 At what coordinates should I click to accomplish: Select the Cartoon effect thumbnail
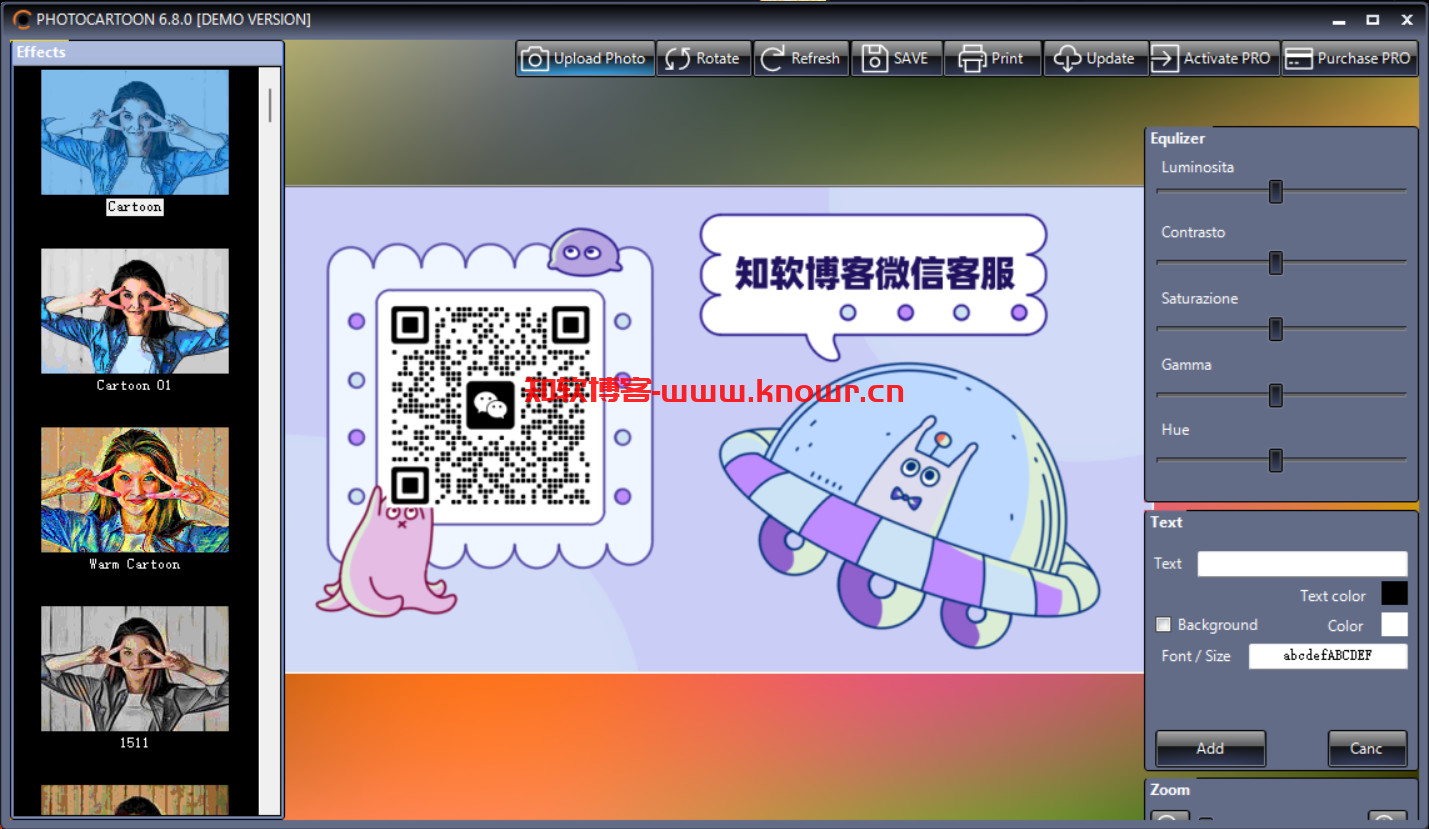coord(135,132)
